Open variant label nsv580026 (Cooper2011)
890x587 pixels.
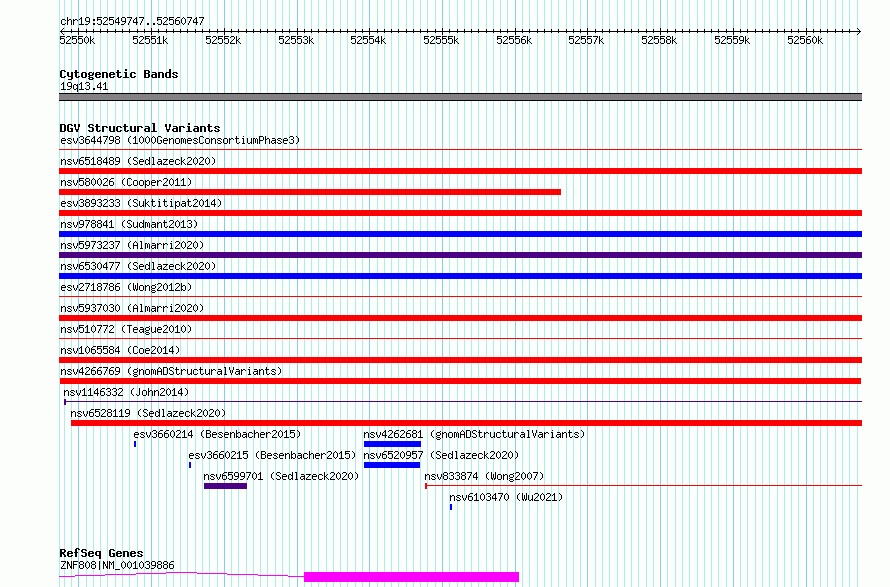click(x=126, y=182)
